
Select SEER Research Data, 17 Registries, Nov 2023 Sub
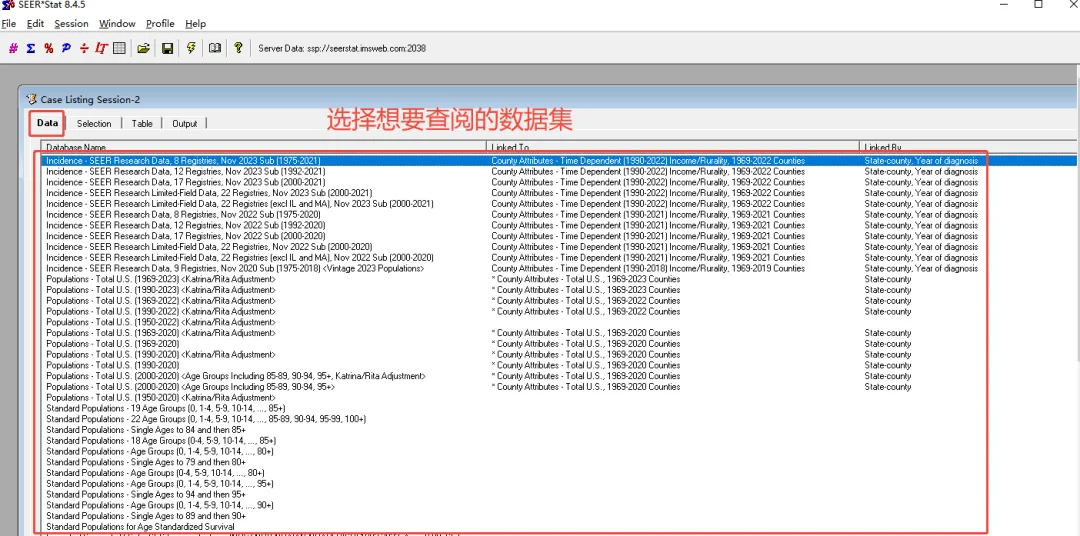click(186, 182)
